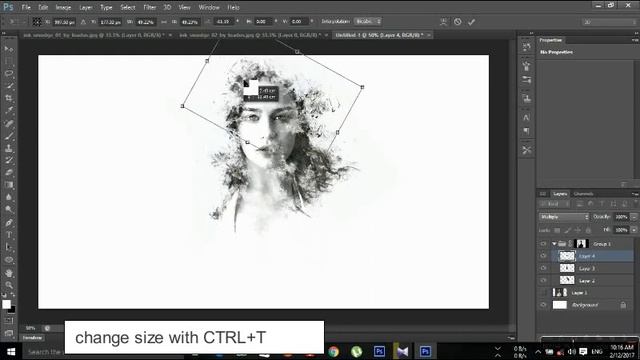
Task: Open the Tool Presets panel icon
Action: pyautogui.click(x=526, y=150)
